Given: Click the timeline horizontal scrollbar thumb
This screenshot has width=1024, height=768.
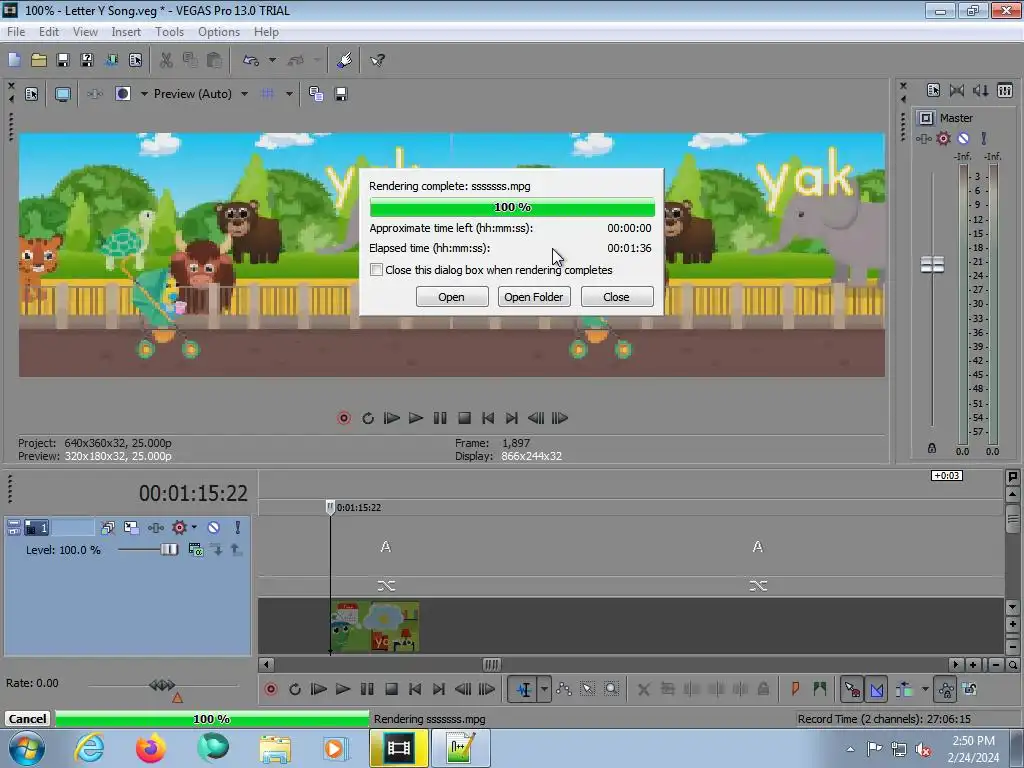Looking at the screenshot, I should [492, 665].
